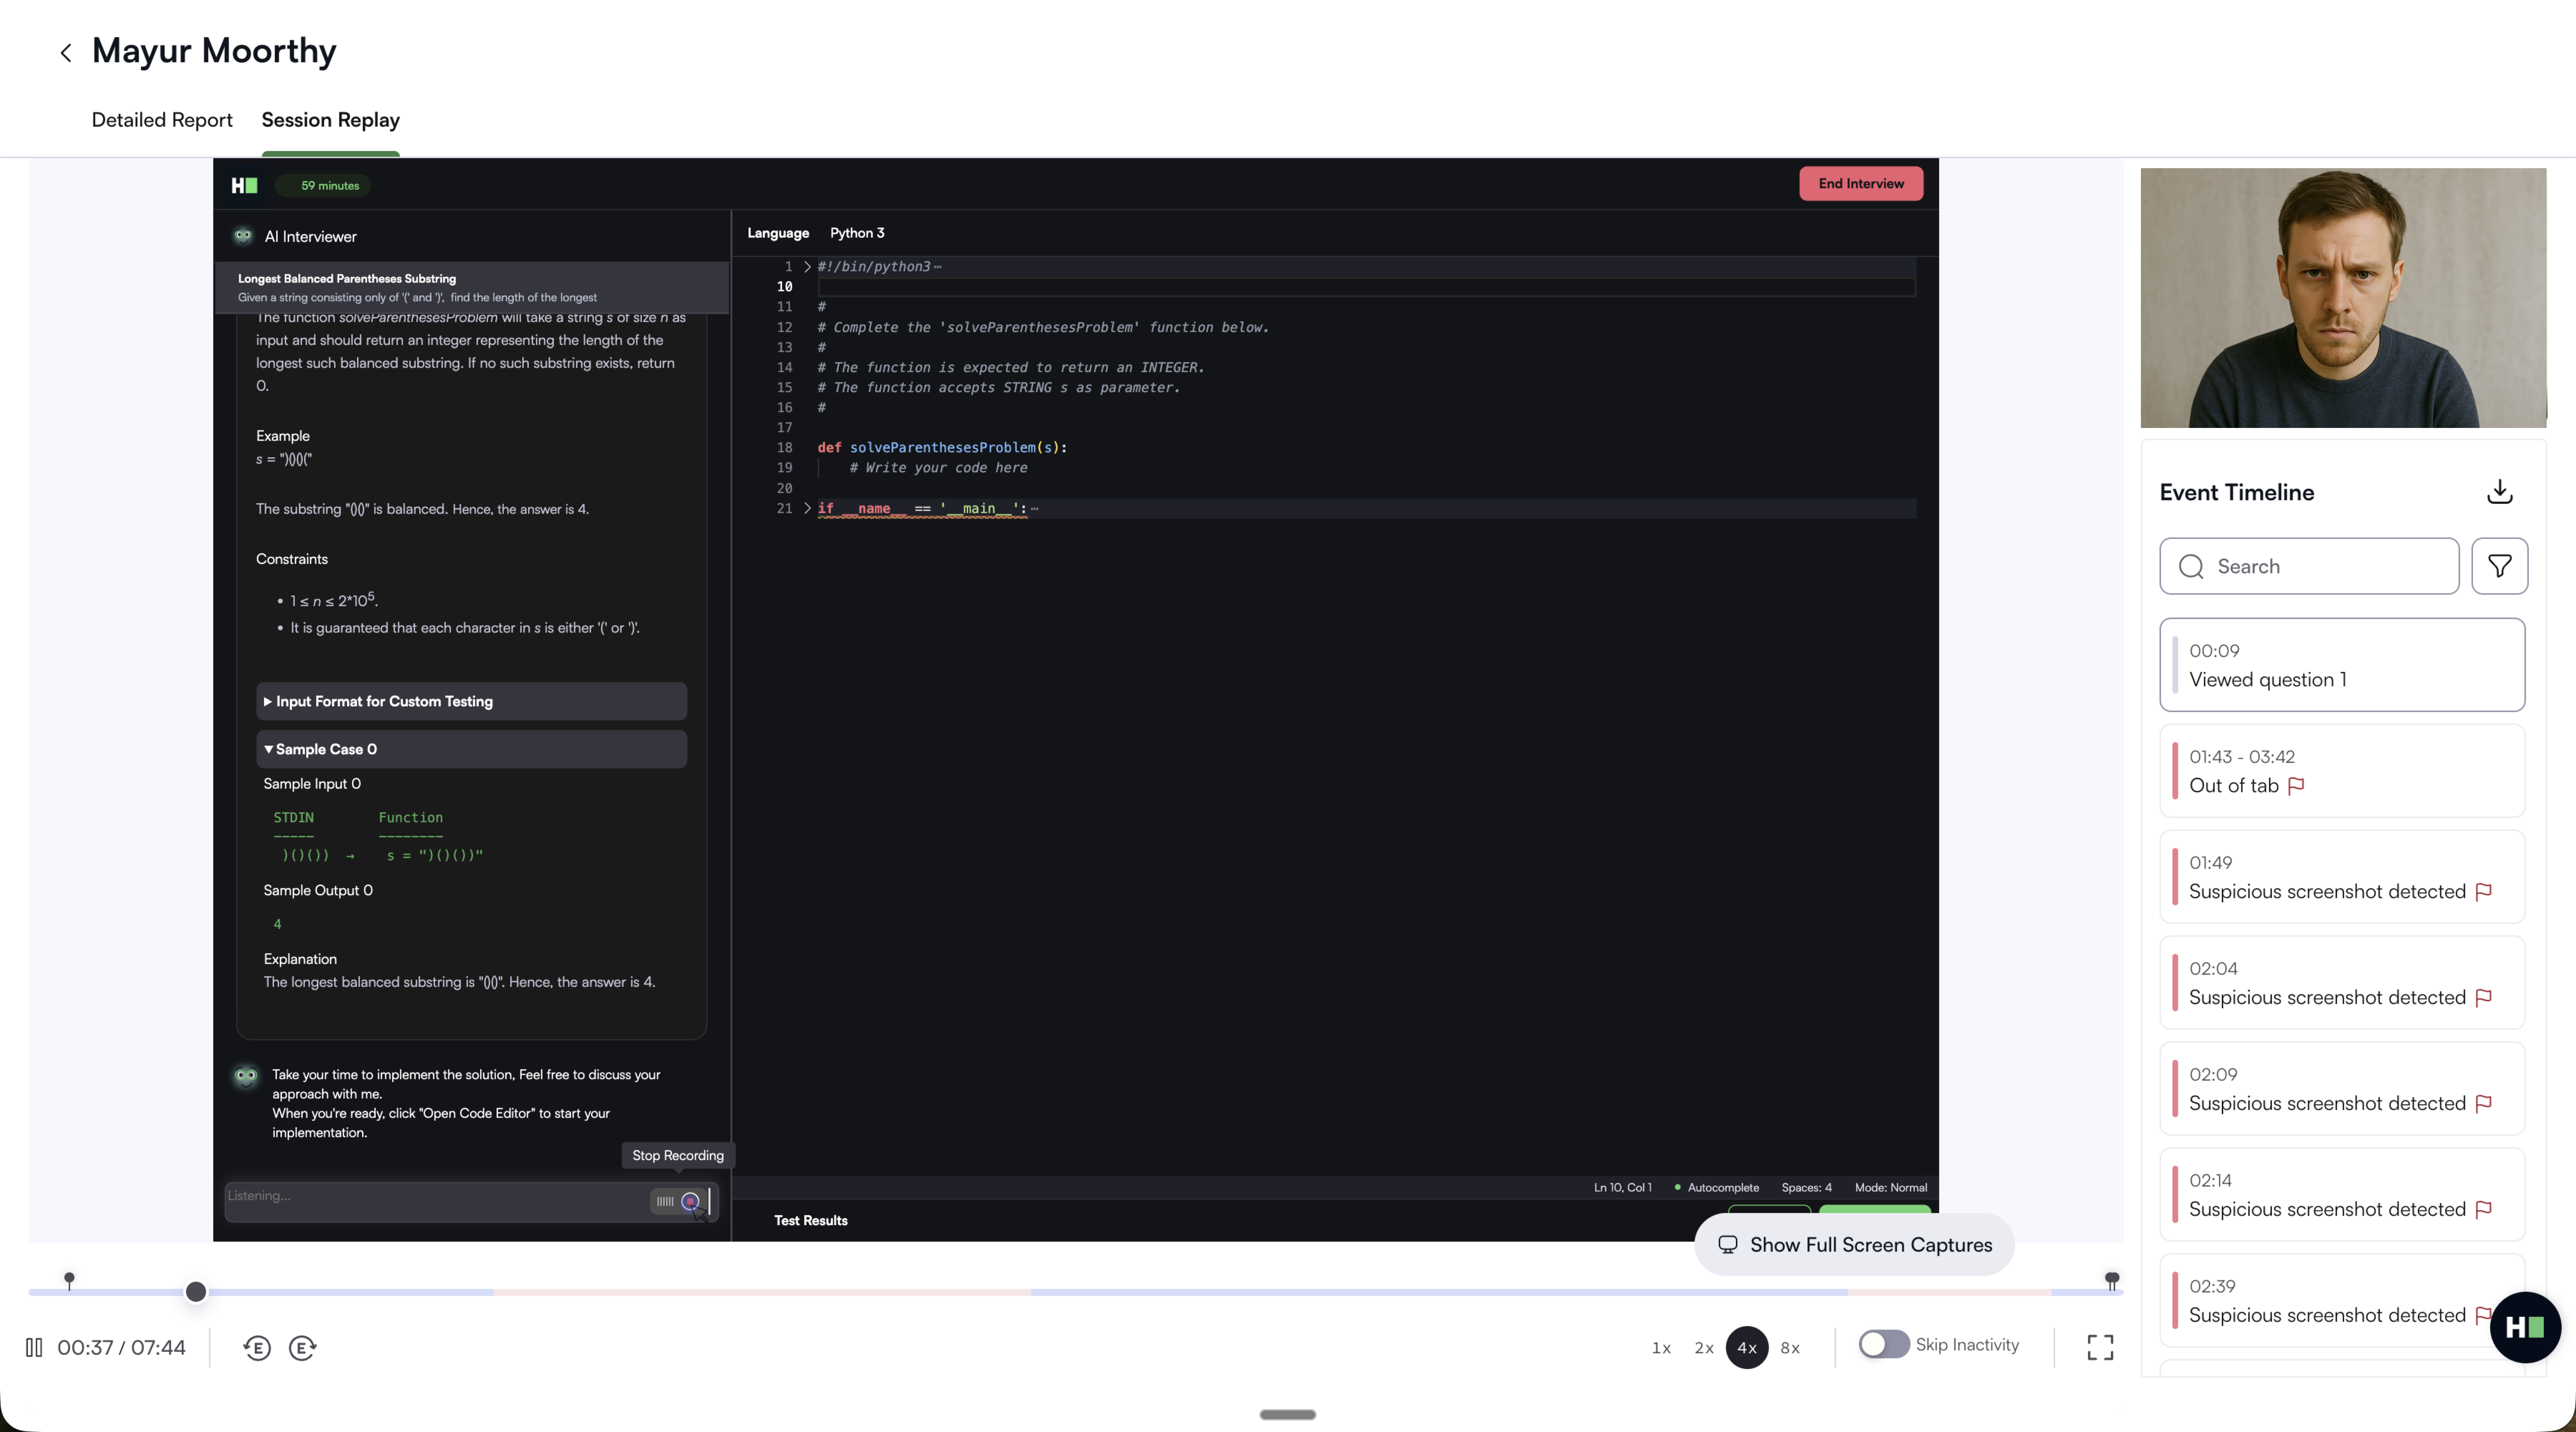Click the Event Timeline search field
Viewport: 2576px width, 1432px height.
pos(2309,566)
